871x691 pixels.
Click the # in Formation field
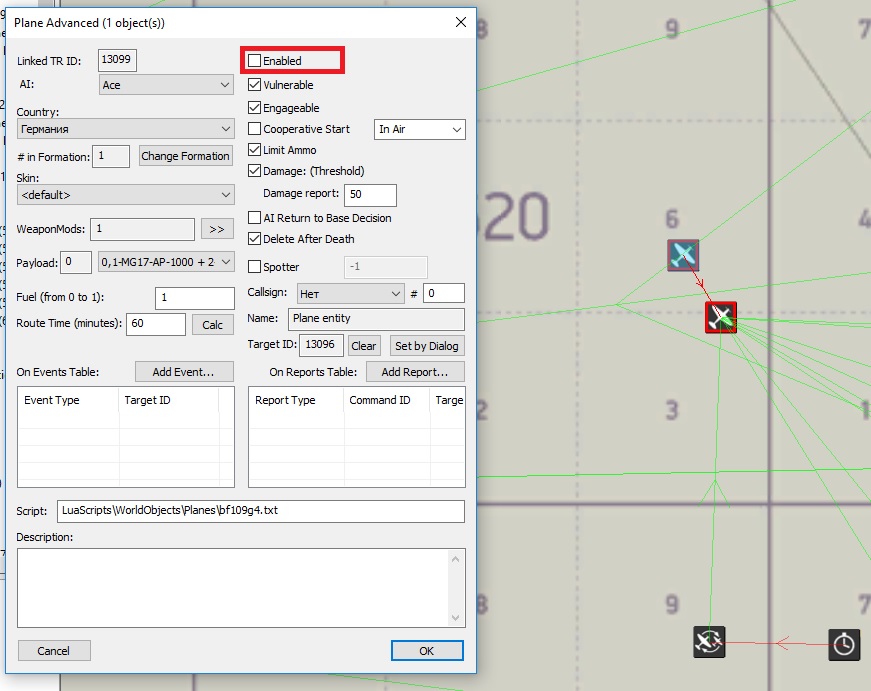tap(111, 156)
